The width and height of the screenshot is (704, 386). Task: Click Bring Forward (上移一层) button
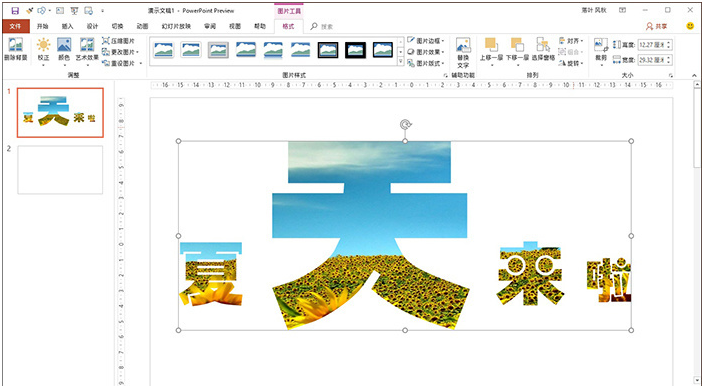point(491,49)
